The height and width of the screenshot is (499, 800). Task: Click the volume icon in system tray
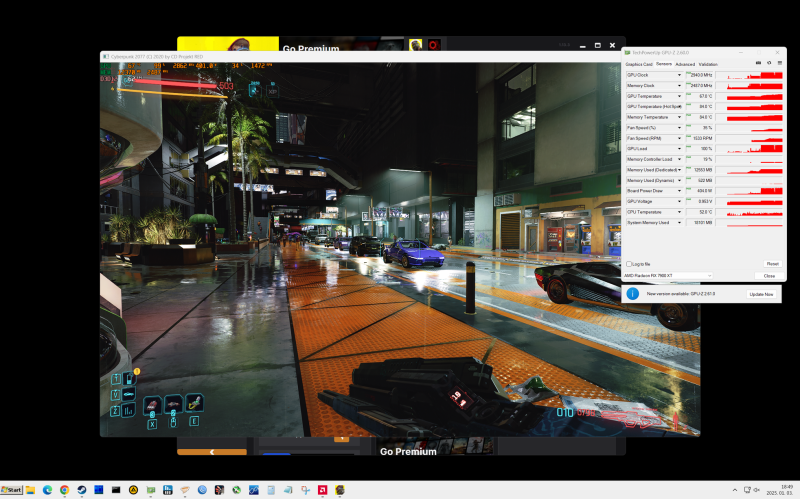pos(756,490)
